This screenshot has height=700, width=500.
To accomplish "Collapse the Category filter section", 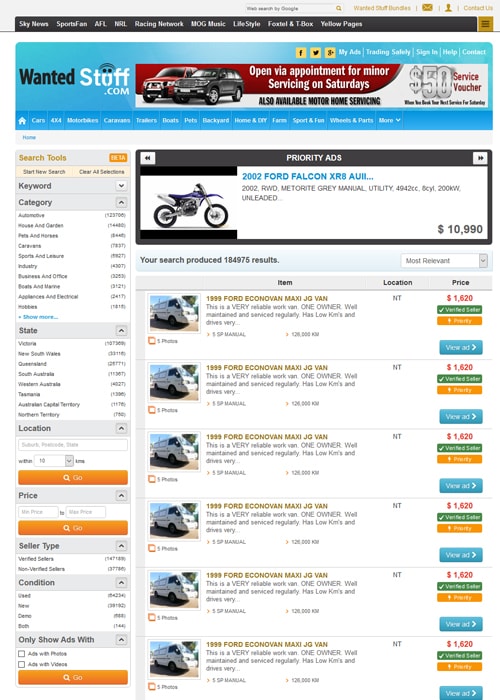I will 121,202.
